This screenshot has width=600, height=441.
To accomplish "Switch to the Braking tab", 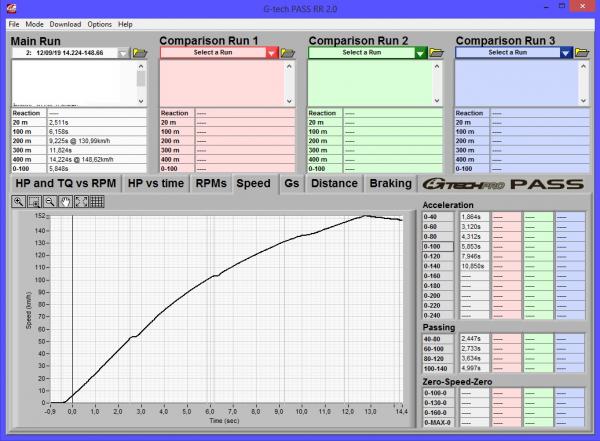I will coord(390,183).
